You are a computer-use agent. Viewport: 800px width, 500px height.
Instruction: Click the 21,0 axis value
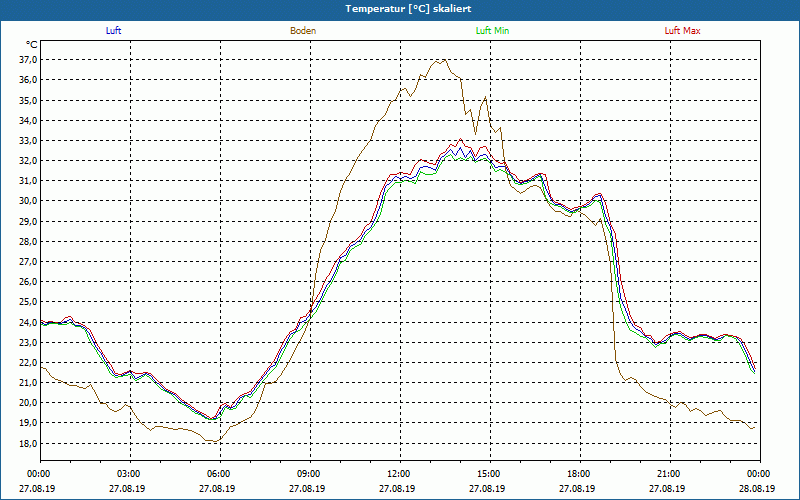[28, 383]
